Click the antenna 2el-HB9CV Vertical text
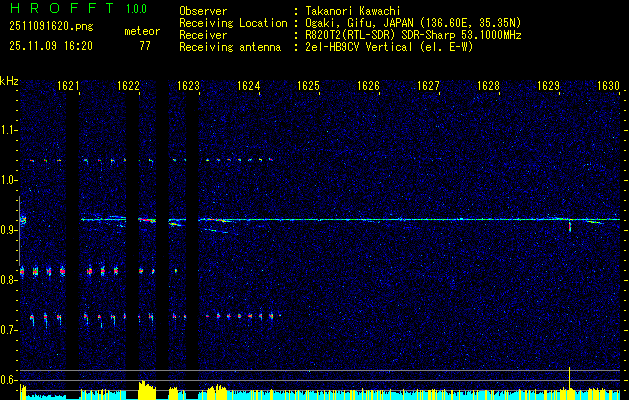 click(389, 47)
